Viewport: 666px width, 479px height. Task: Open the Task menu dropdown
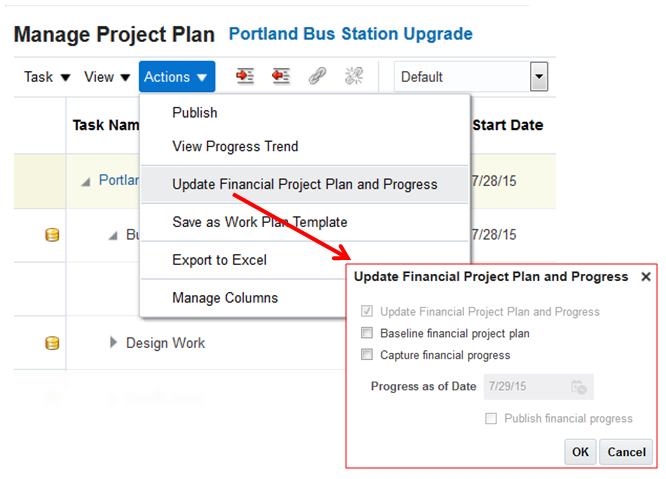click(x=47, y=77)
